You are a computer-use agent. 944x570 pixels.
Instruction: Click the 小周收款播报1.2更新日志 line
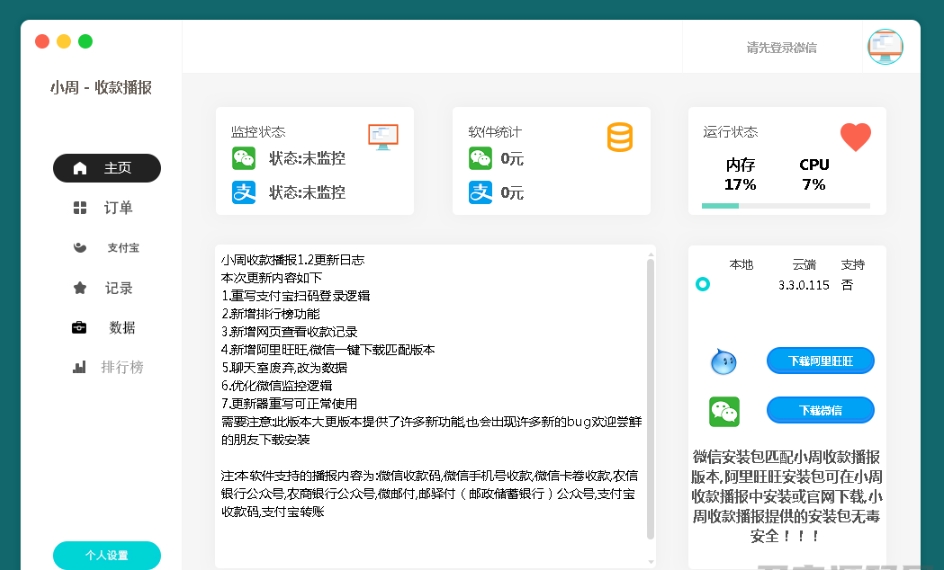click(x=293, y=260)
